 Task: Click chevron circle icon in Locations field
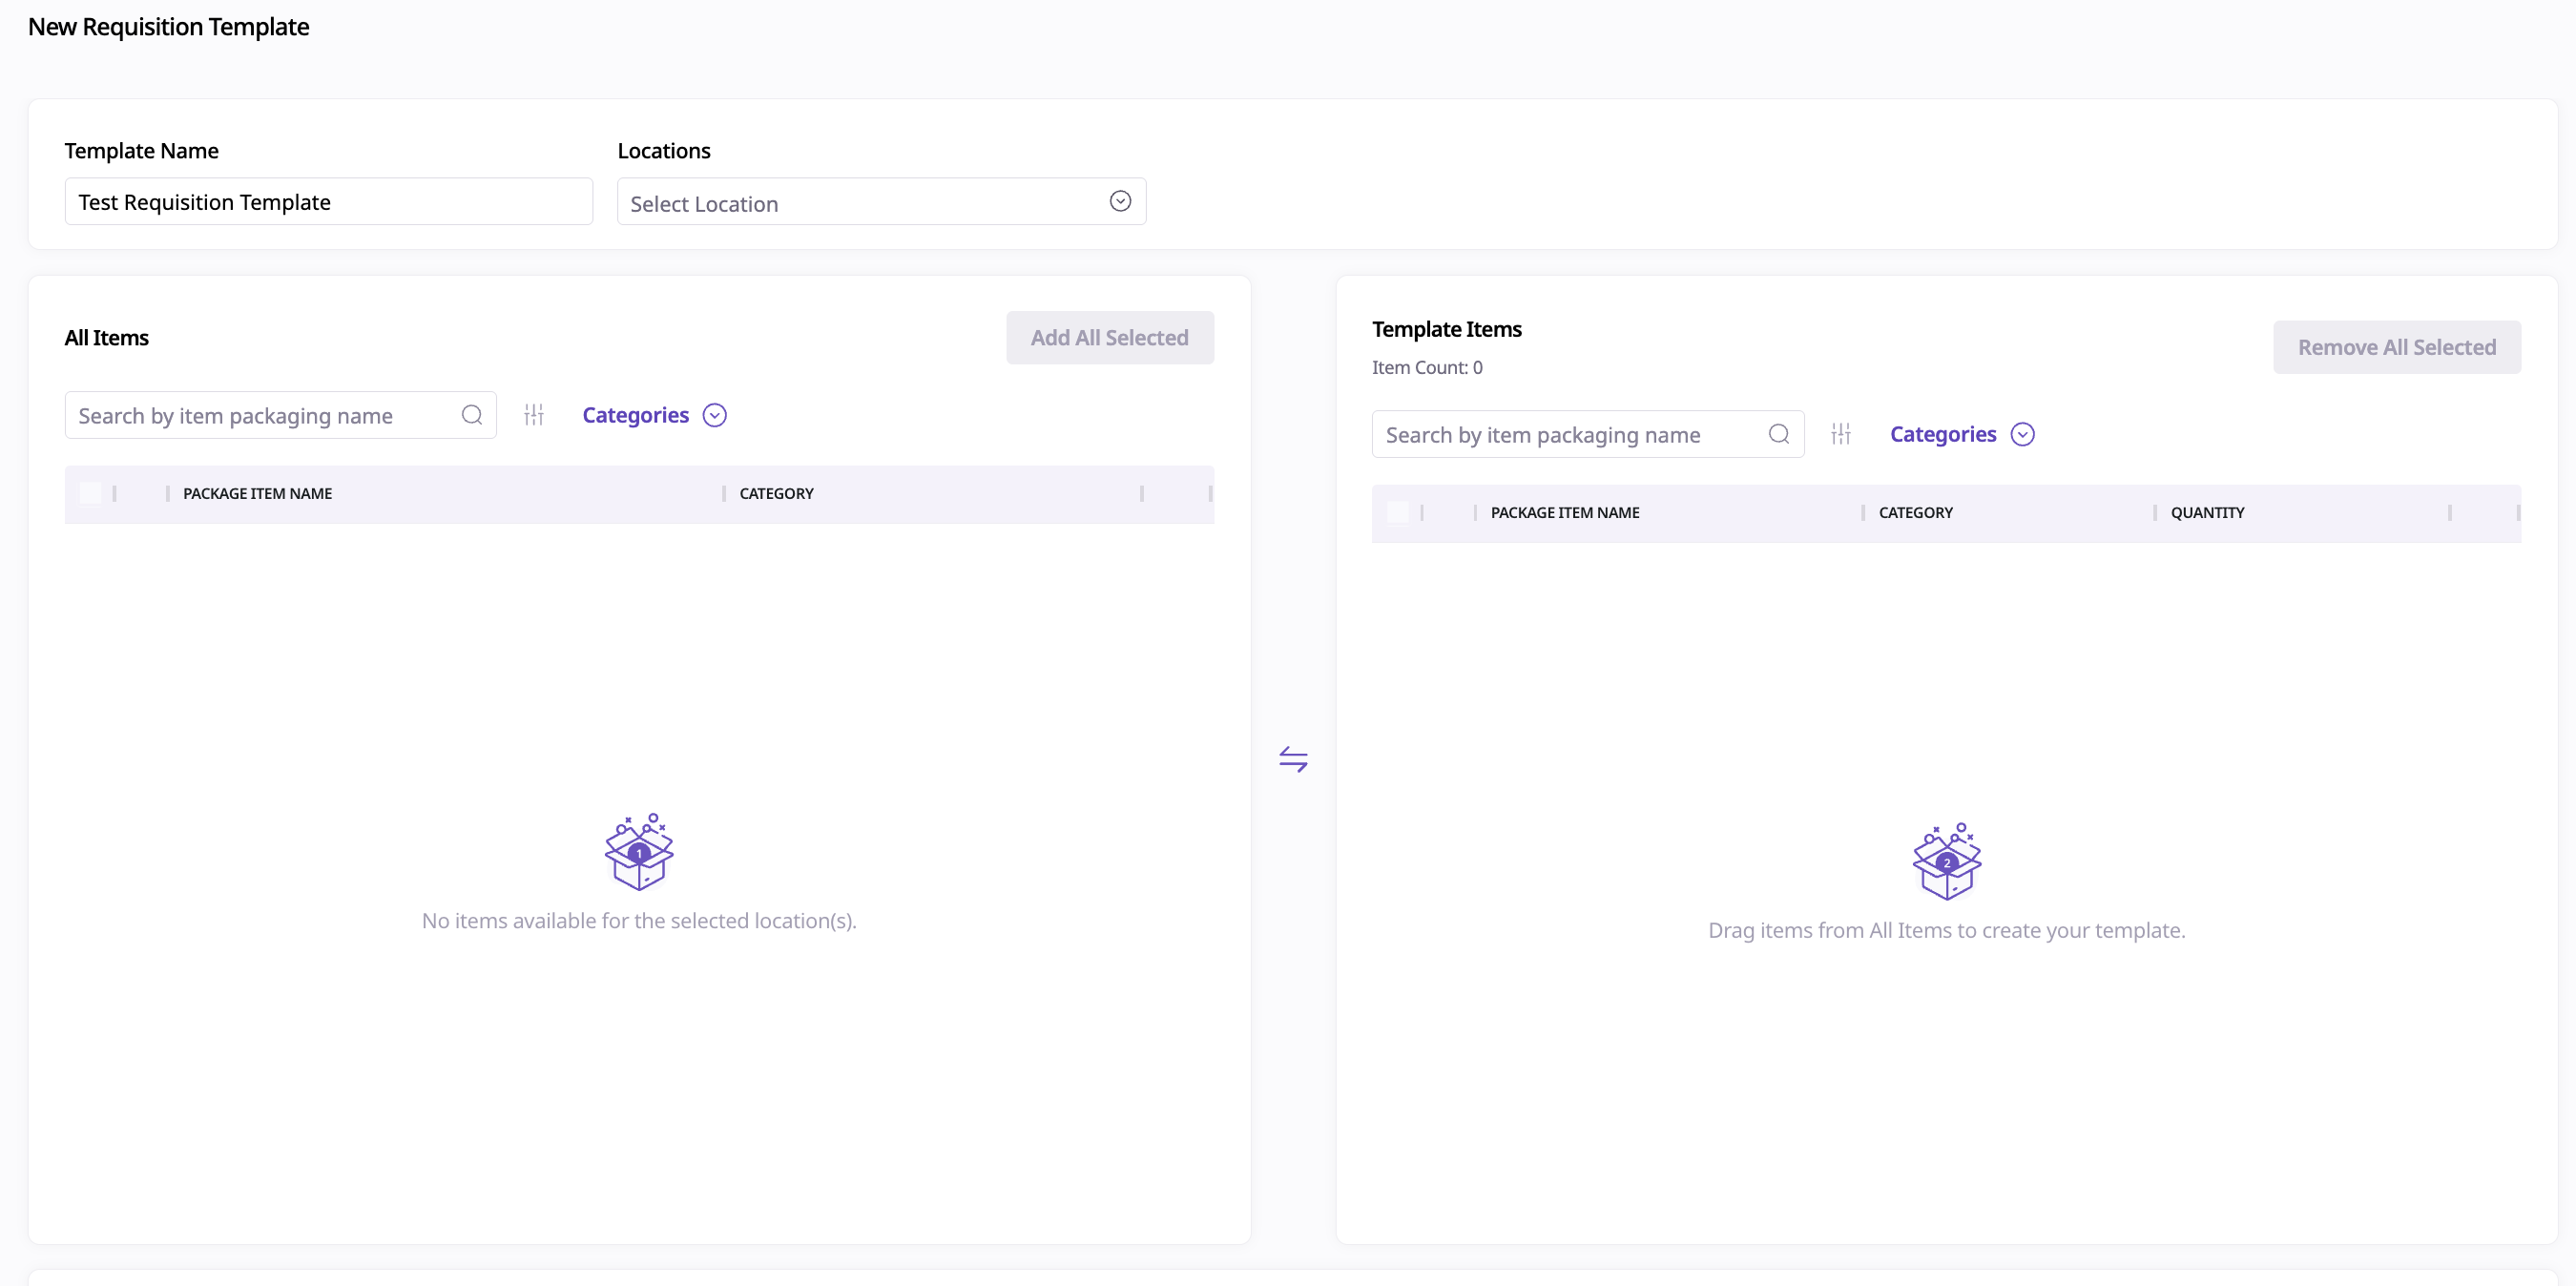[1120, 202]
